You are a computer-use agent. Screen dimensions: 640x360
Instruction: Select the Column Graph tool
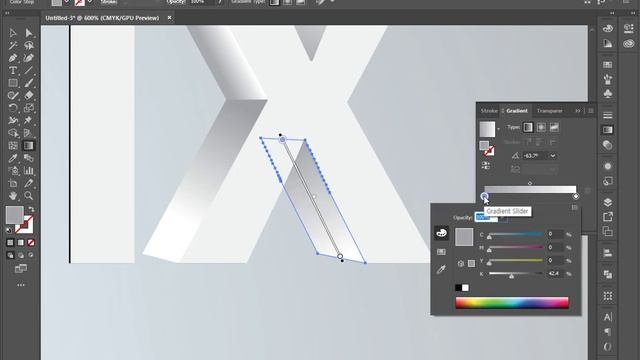(29, 171)
